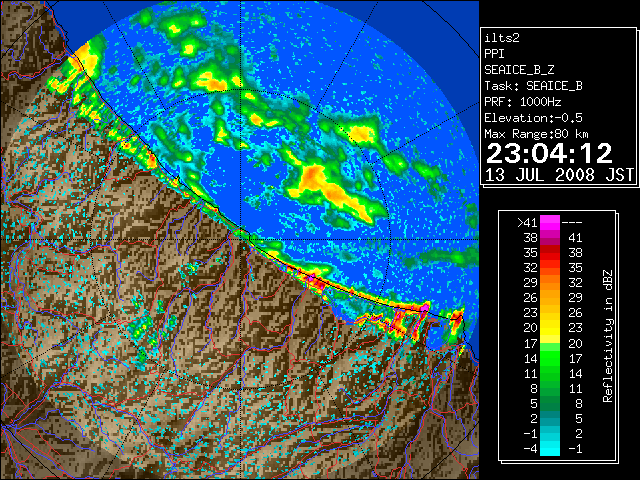Pick the orange 29 dBZ legend band
This screenshot has width=640, height=480.
coord(550,283)
